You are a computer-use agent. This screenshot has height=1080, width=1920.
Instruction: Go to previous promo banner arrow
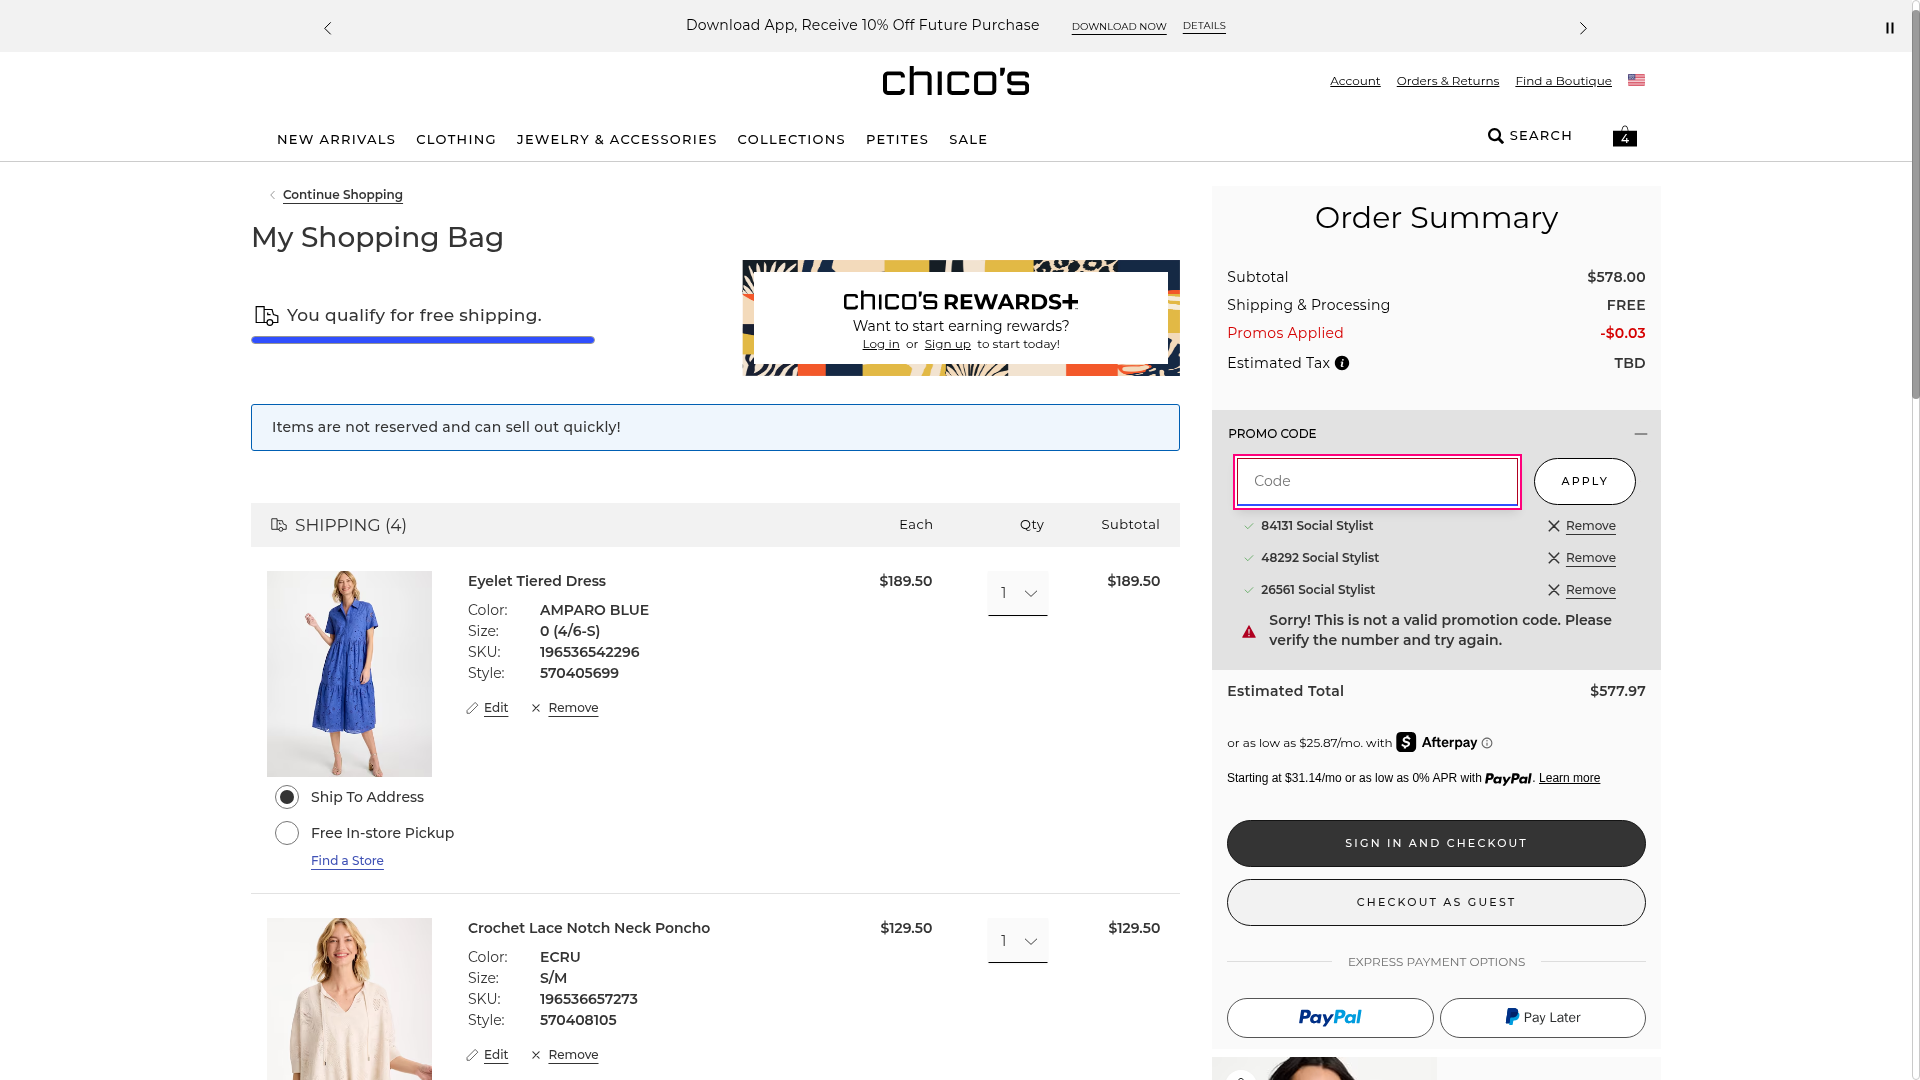327,28
